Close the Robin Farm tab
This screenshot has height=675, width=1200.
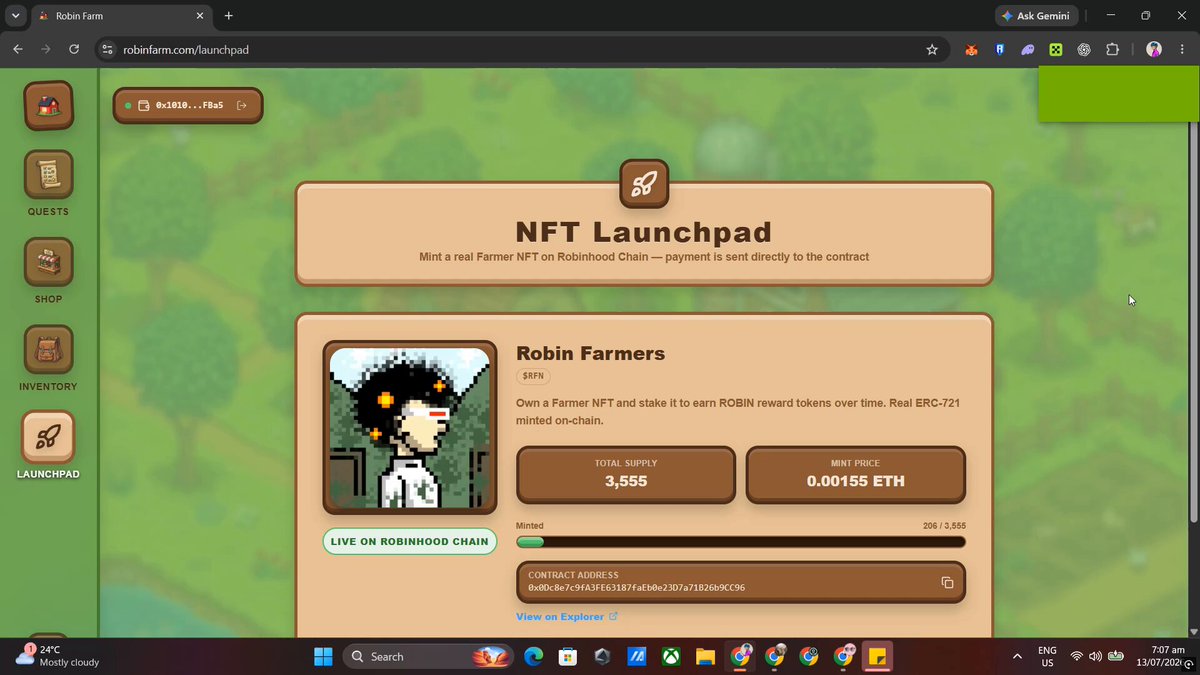click(199, 16)
